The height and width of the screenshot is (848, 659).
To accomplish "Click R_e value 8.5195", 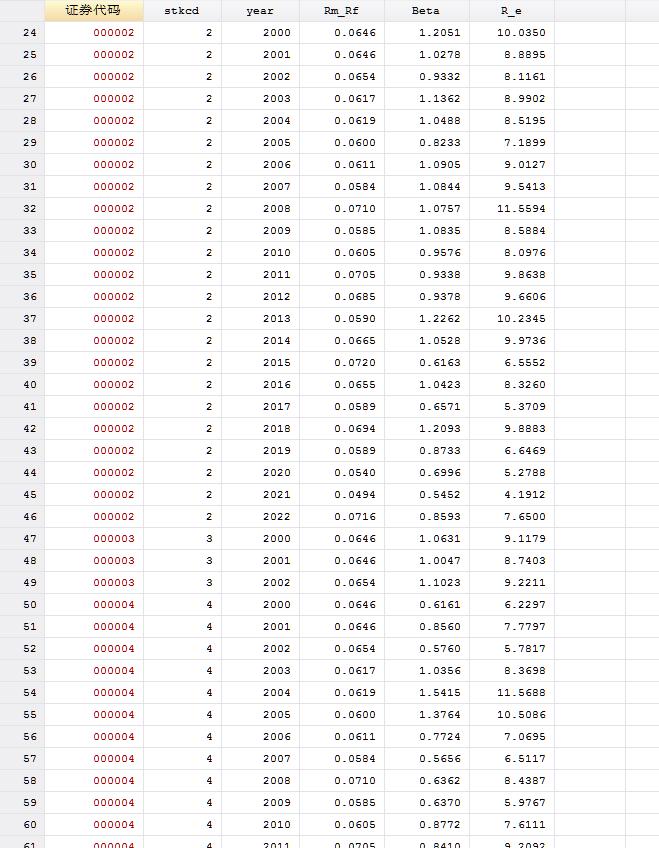I will pos(525,121).
